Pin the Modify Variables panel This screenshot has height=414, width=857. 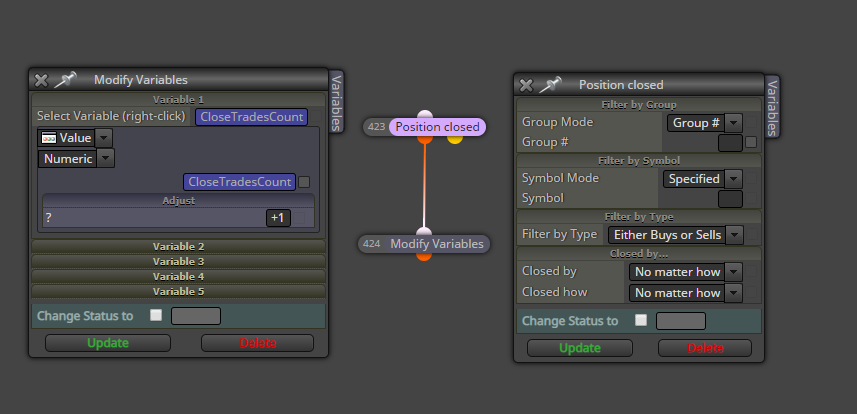(66, 80)
